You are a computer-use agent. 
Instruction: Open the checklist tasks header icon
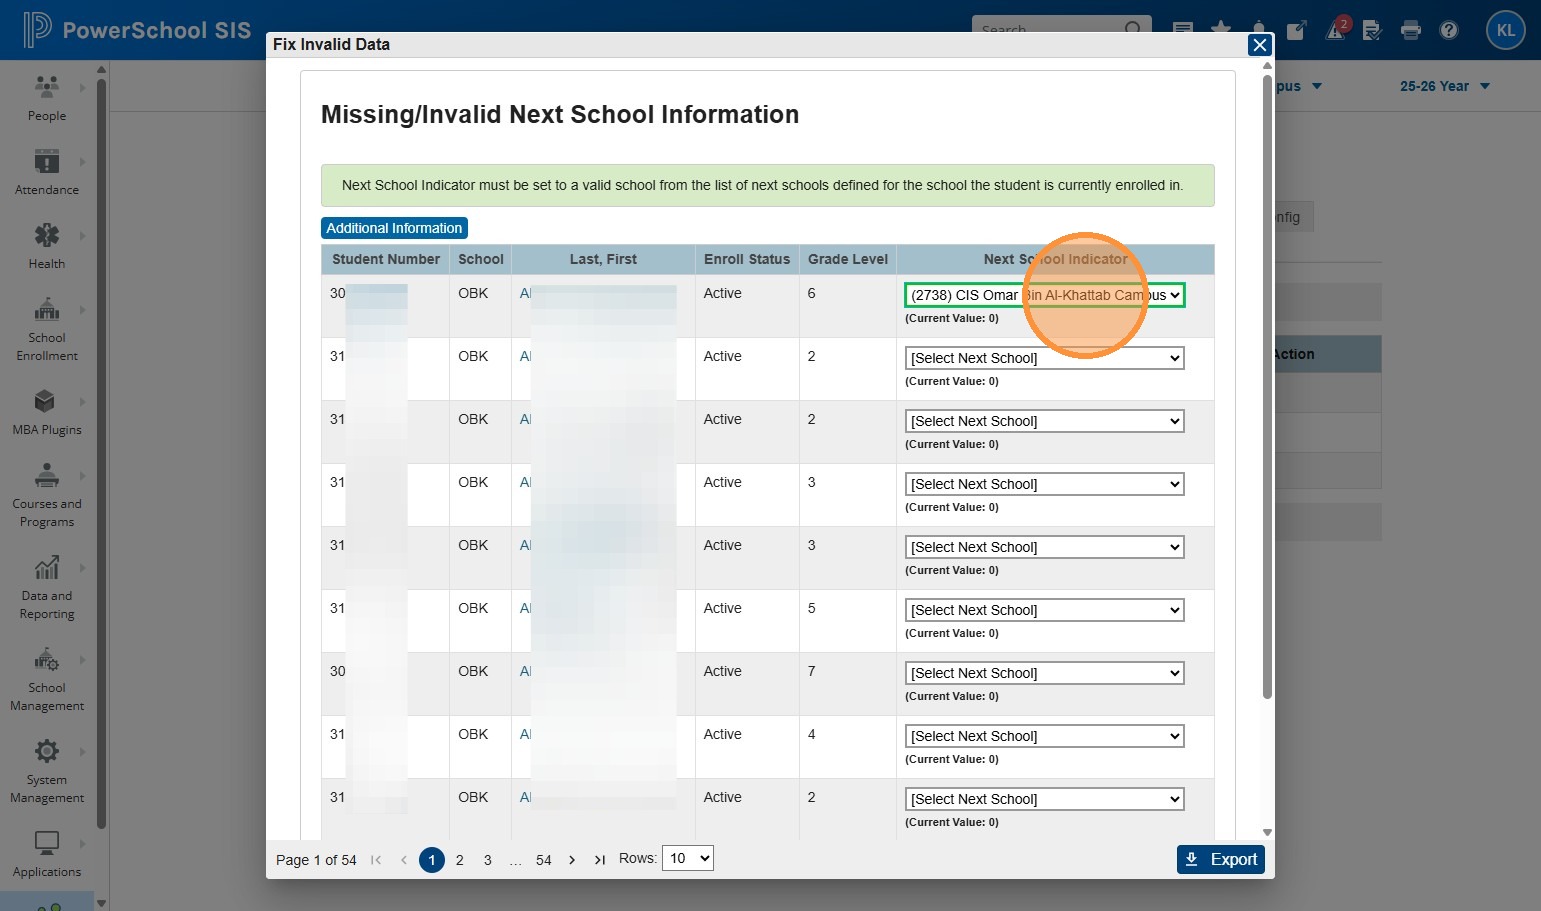[x=1372, y=30]
